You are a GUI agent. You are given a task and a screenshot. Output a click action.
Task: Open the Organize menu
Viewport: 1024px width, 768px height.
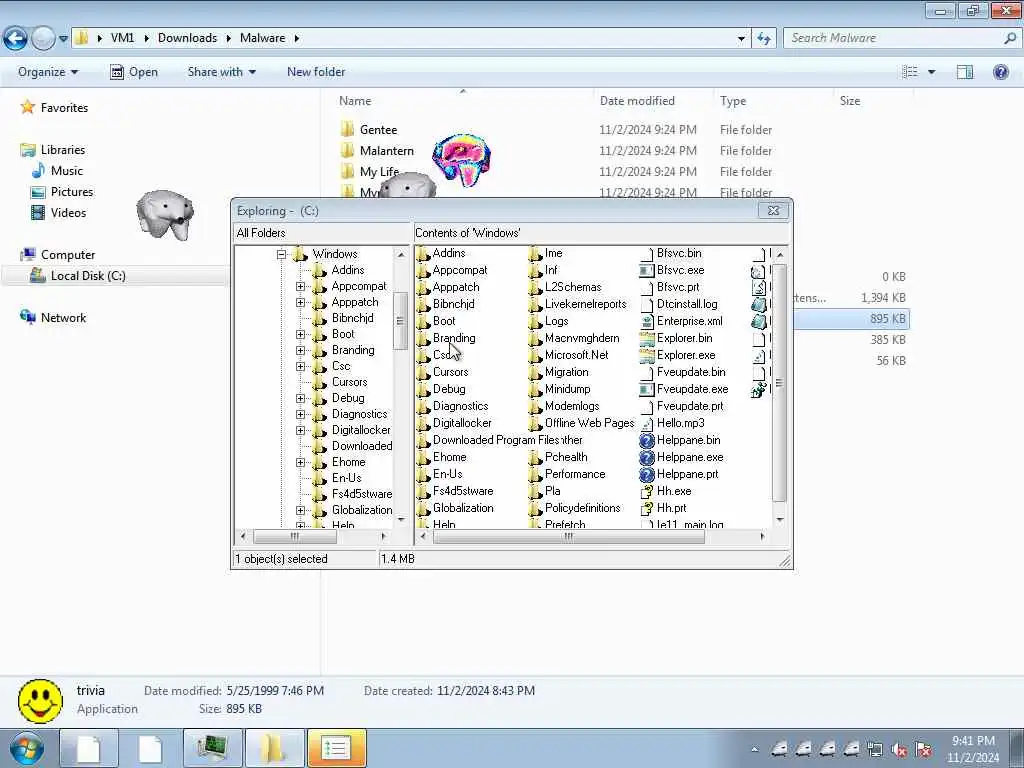coord(48,72)
